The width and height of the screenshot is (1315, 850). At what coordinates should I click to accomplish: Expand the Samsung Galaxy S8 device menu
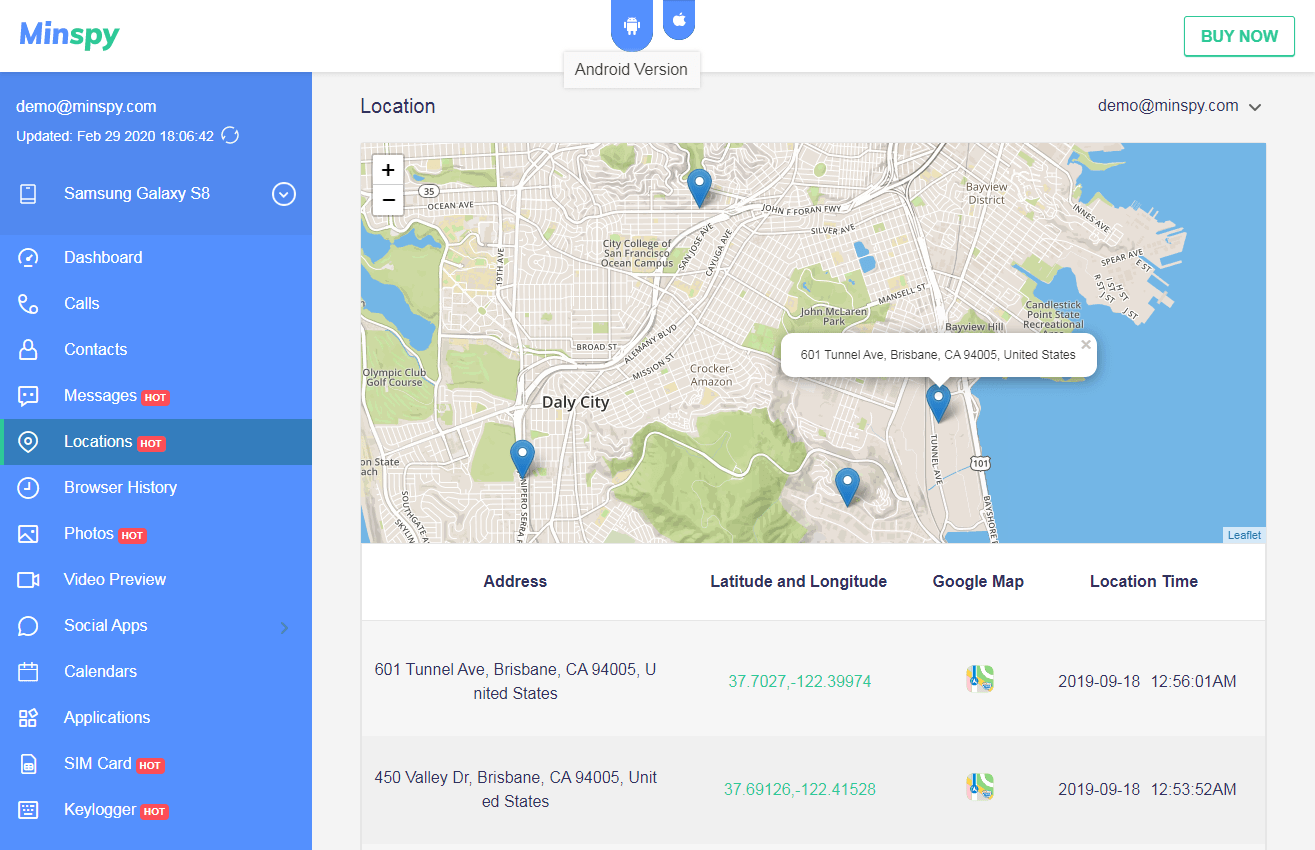pyautogui.click(x=283, y=194)
